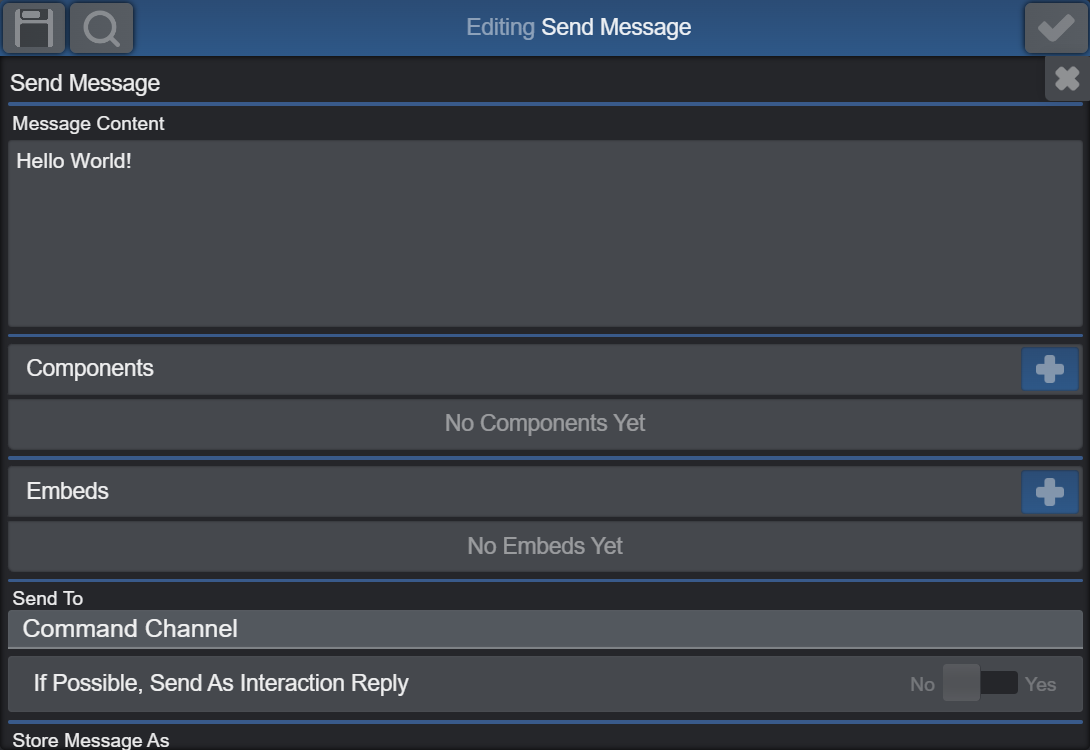Click the 'Store Message As' label

91,740
